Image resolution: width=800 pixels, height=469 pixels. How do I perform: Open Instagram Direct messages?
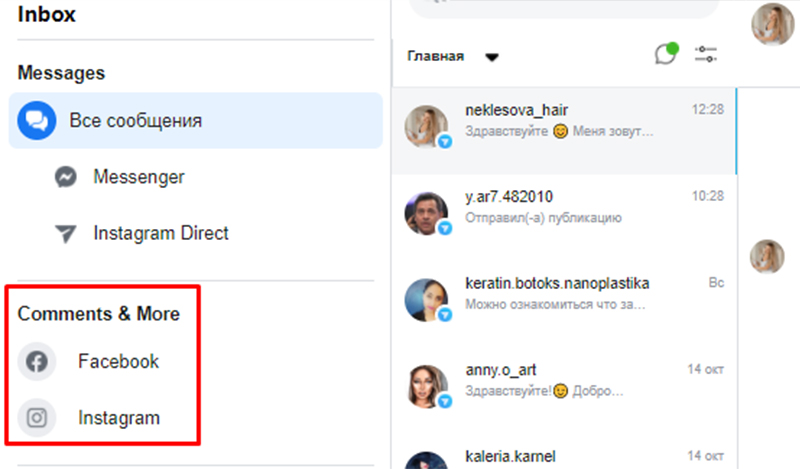point(161,233)
